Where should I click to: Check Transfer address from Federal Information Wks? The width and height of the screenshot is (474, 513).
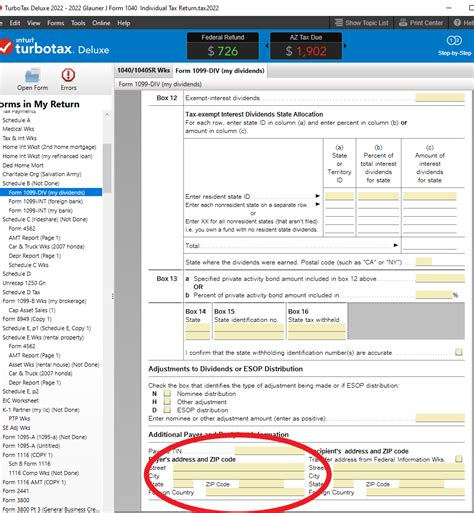click(459, 459)
